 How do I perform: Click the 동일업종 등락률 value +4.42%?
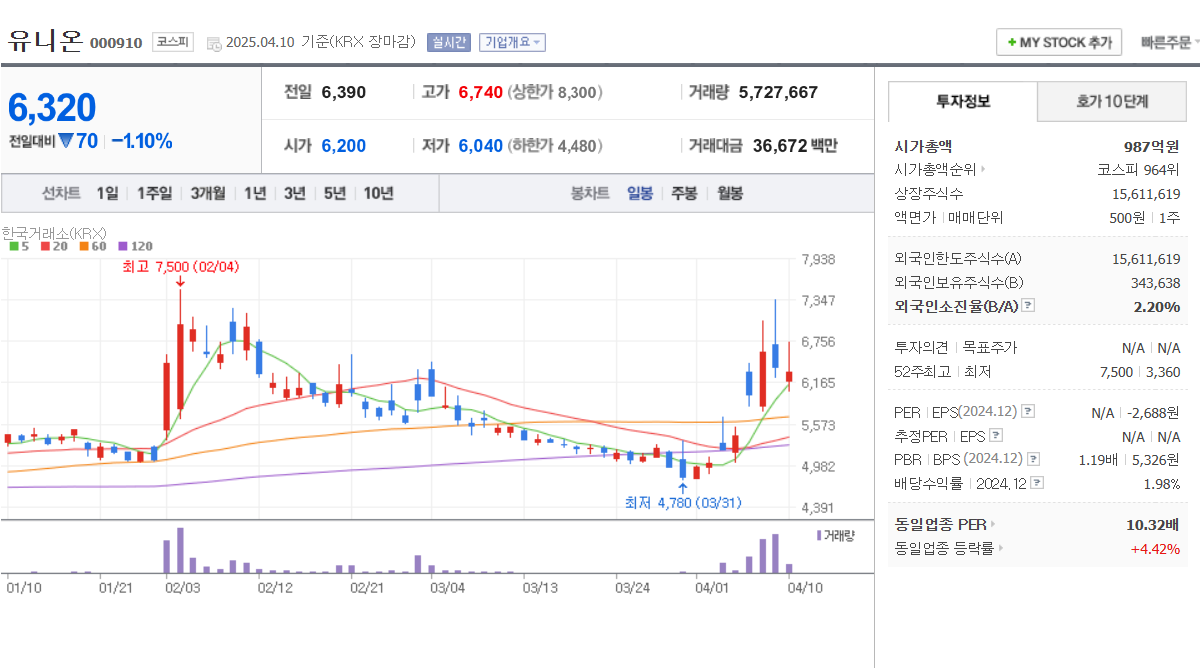point(1155,548)
